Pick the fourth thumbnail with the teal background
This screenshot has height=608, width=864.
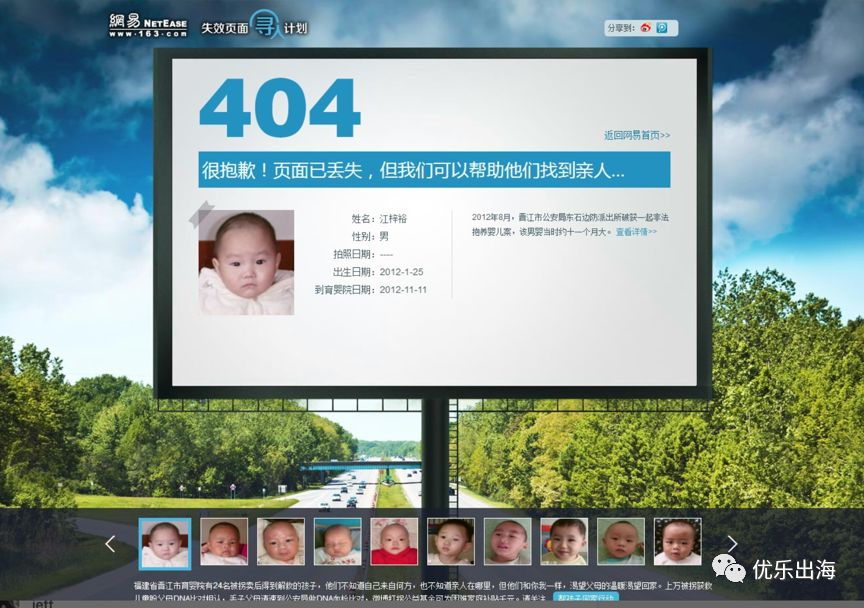[338, 542]
